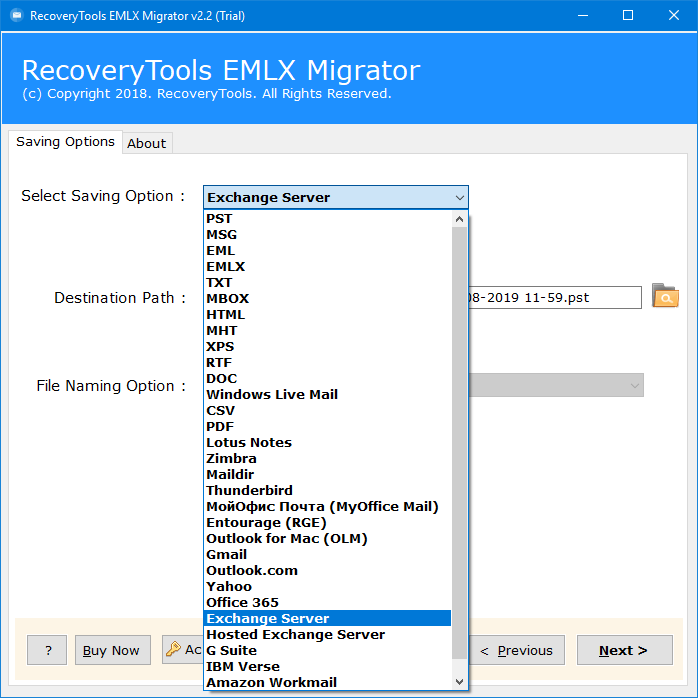Viewport: 698px width, 698px height.
Task: Pick Thunderbird from the list
Action: coord(327,491)
